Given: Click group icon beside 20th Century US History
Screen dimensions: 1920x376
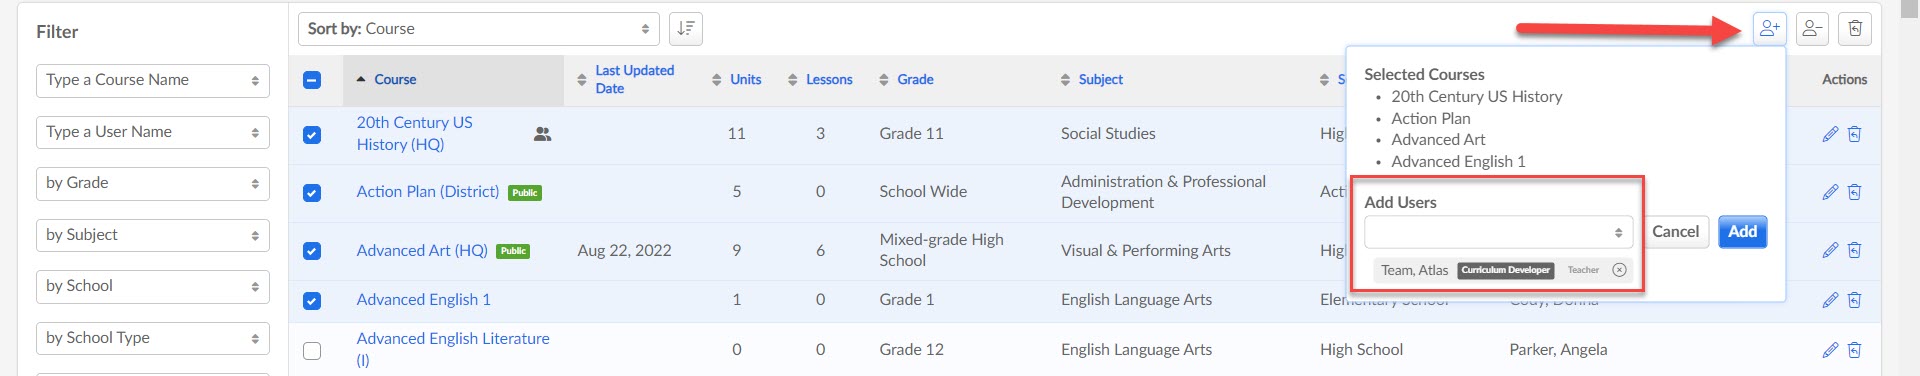Looking at the screenshot, I should click(x=542, y=134).
